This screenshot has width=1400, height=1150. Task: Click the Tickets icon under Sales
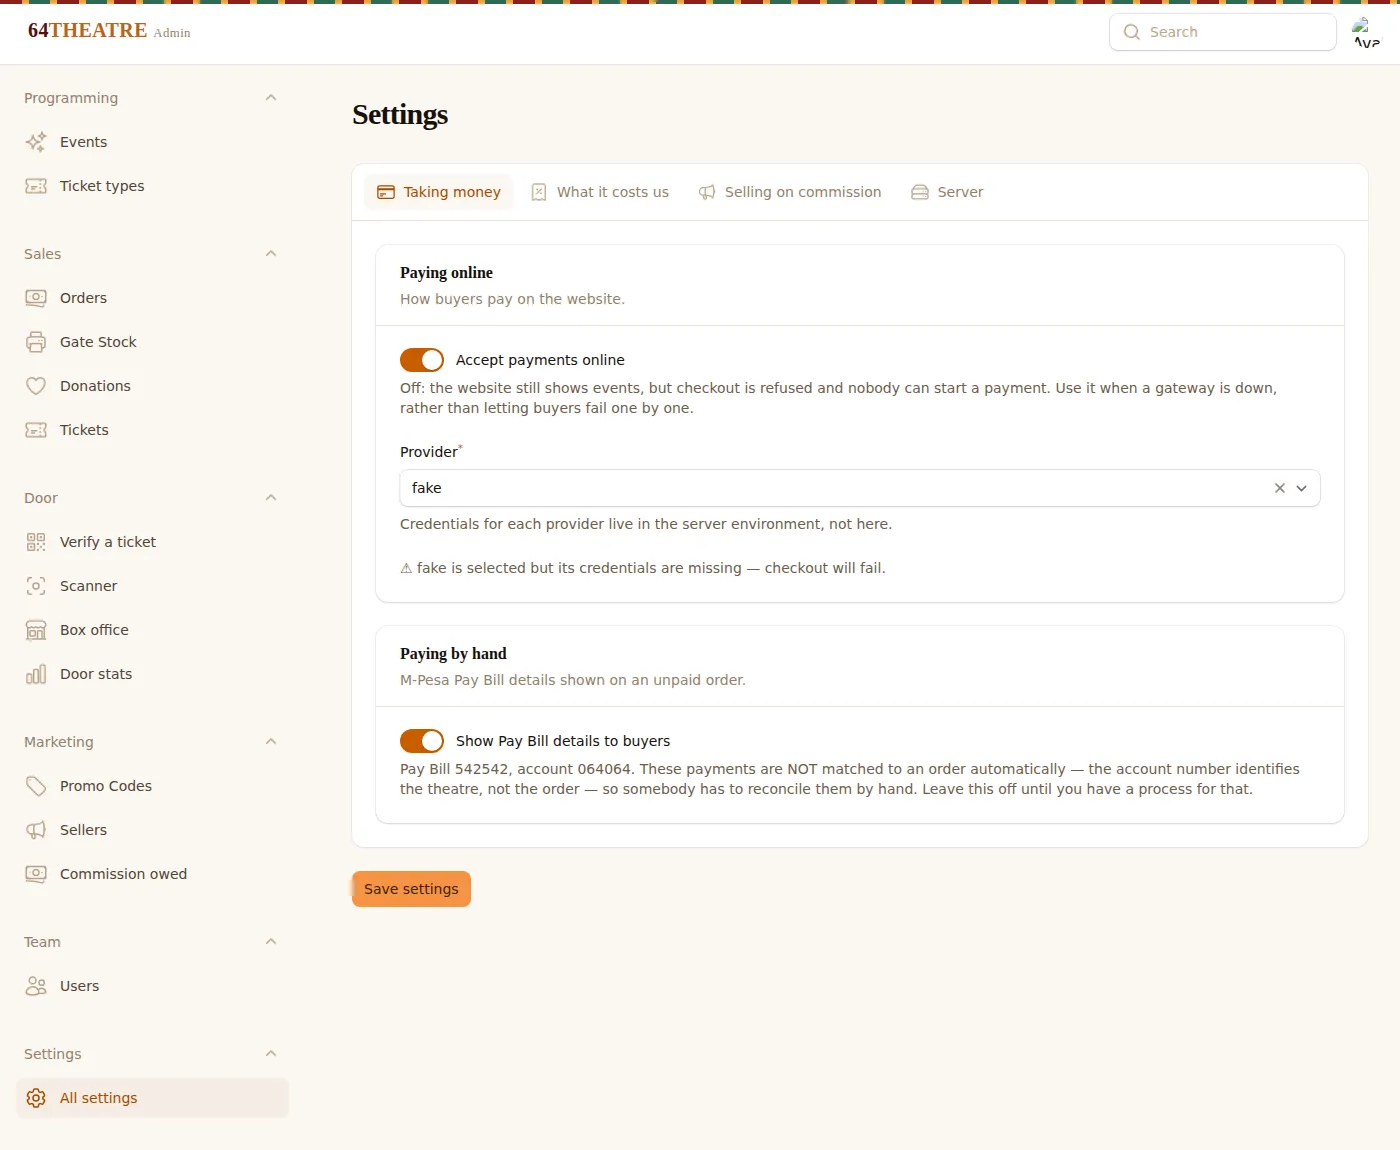click(x=36, y=430)
